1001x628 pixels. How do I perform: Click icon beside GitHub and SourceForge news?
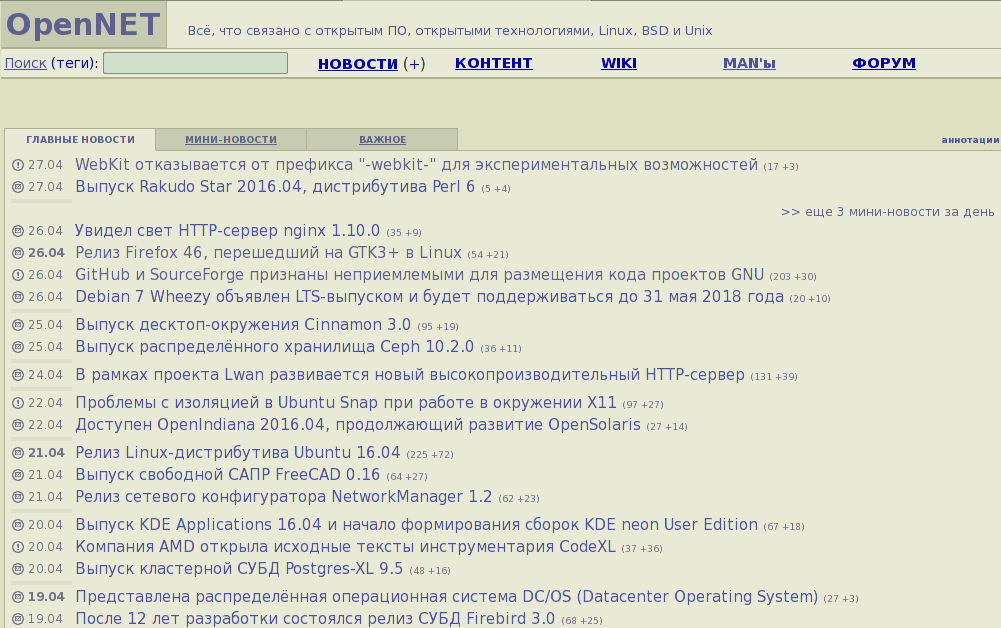click(x=18, y=274)
